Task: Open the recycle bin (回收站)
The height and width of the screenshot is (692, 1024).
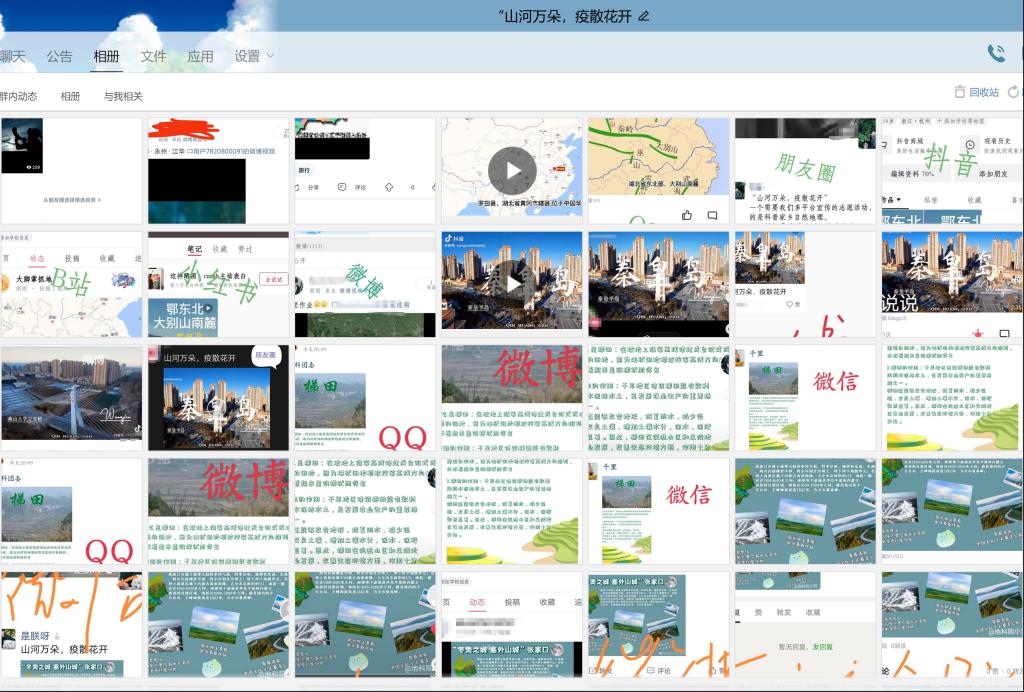Action: 976,92
